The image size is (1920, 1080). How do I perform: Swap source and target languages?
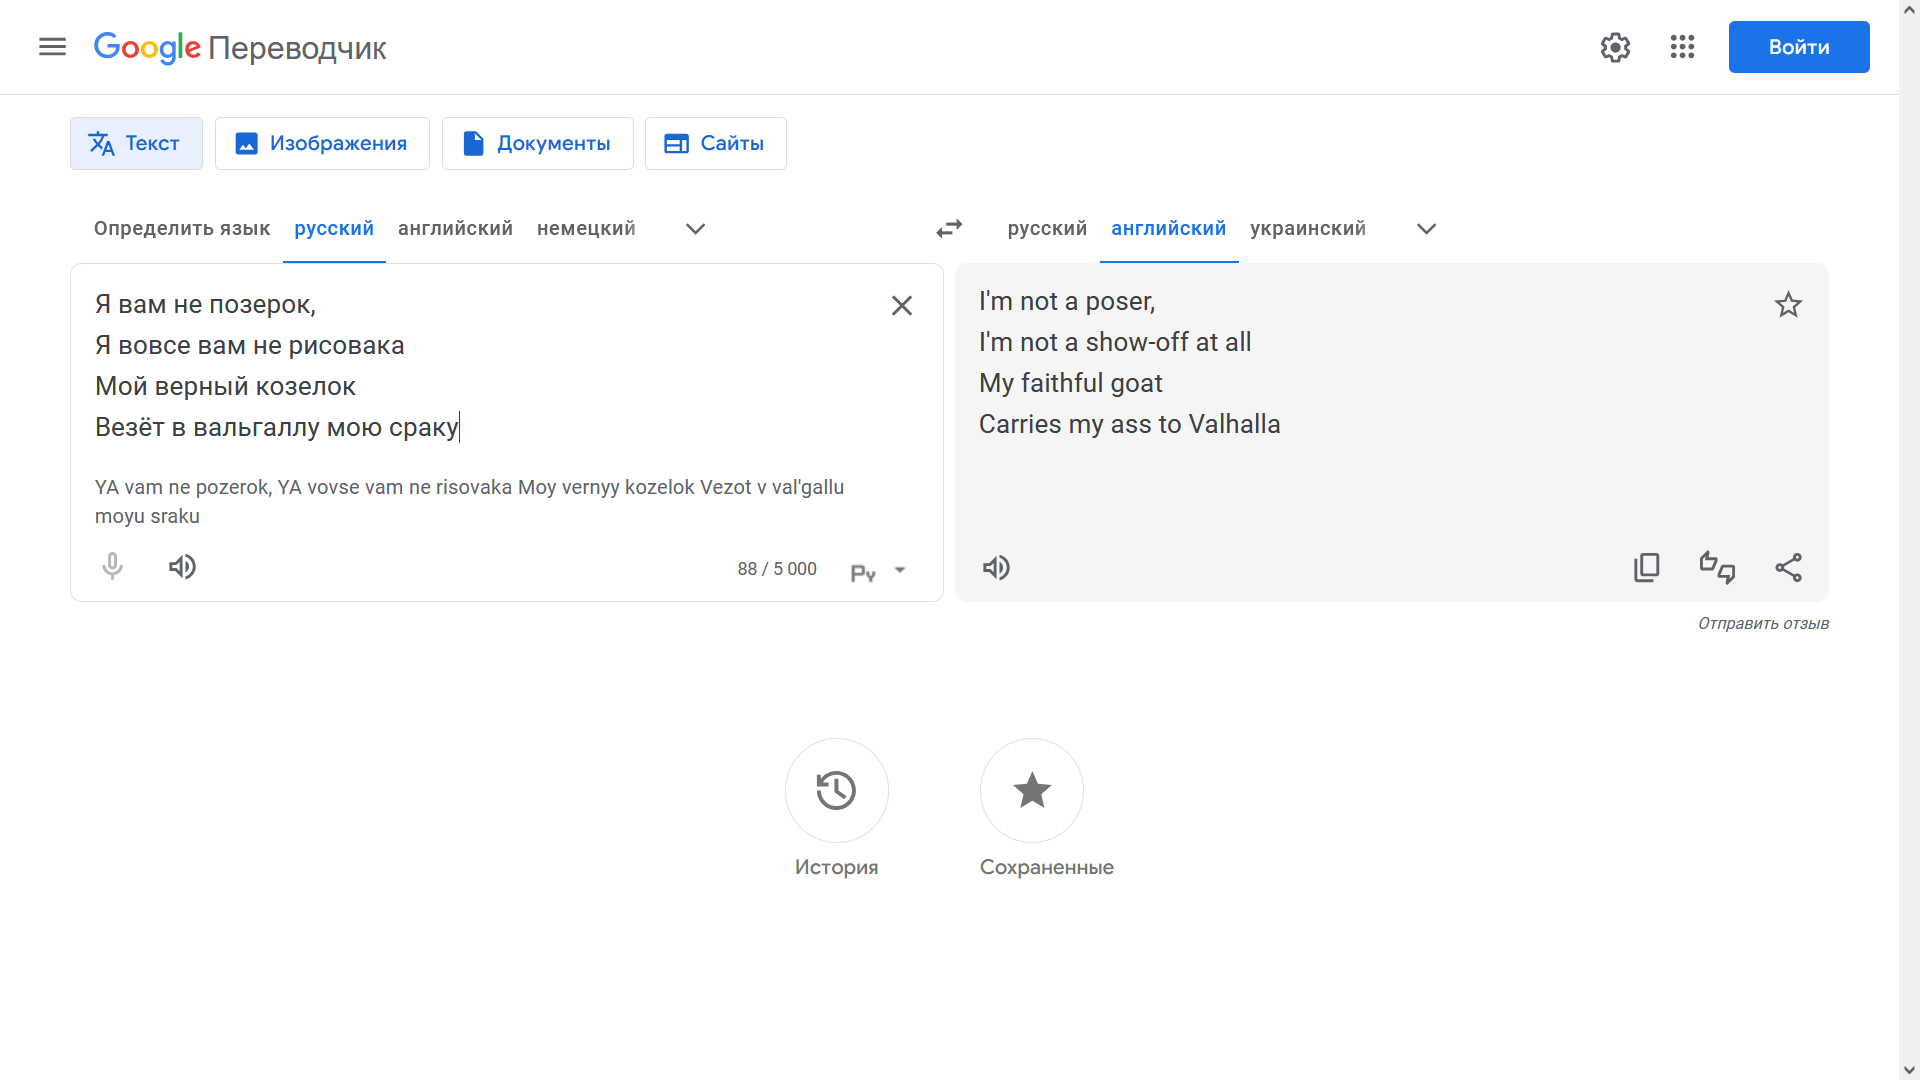(949, 229)
